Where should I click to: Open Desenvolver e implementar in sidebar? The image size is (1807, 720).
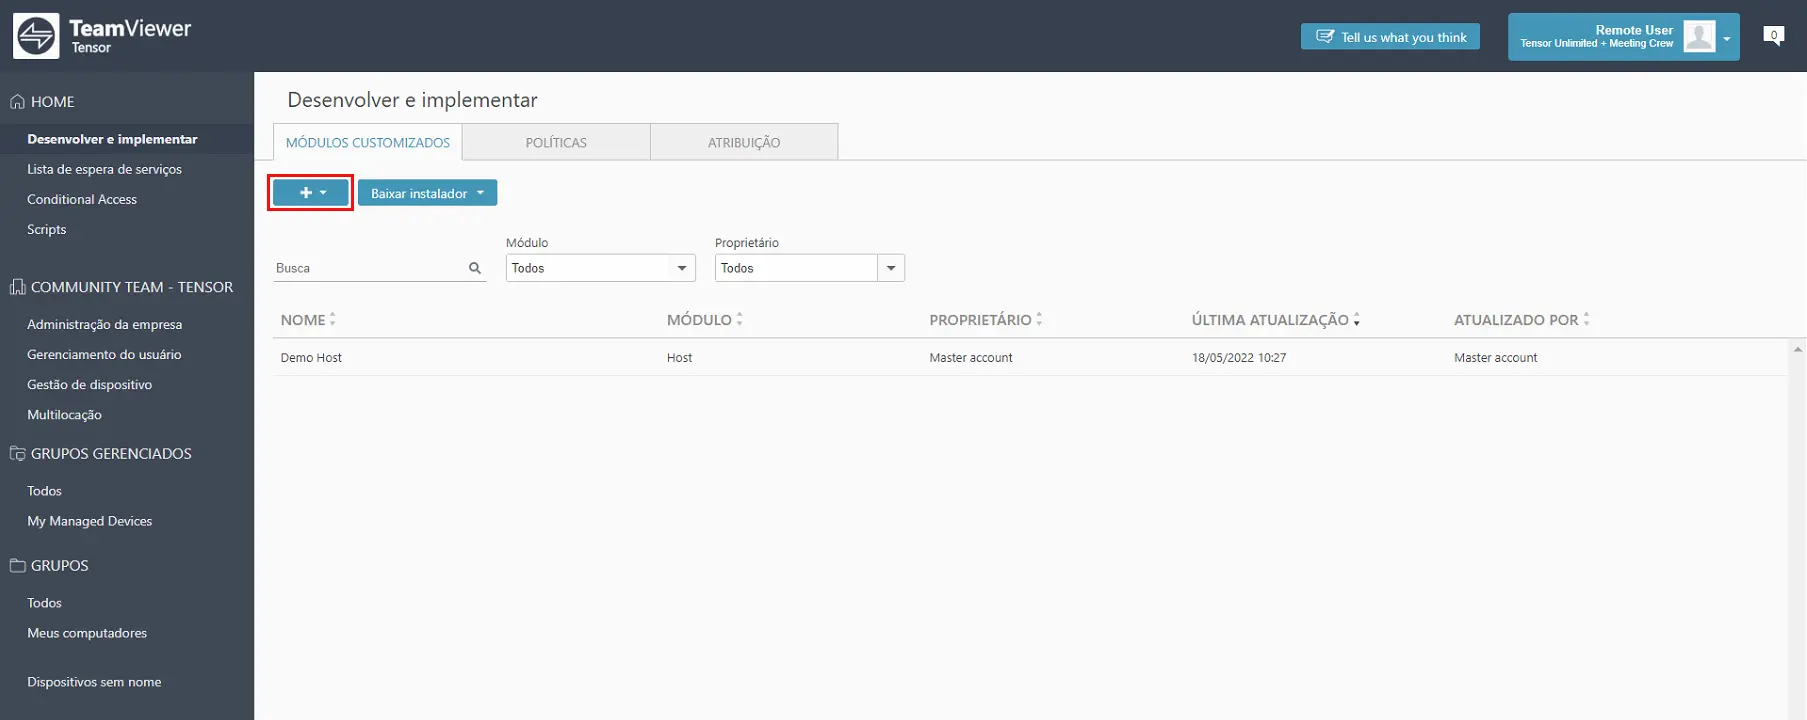[x=112, y=139]
